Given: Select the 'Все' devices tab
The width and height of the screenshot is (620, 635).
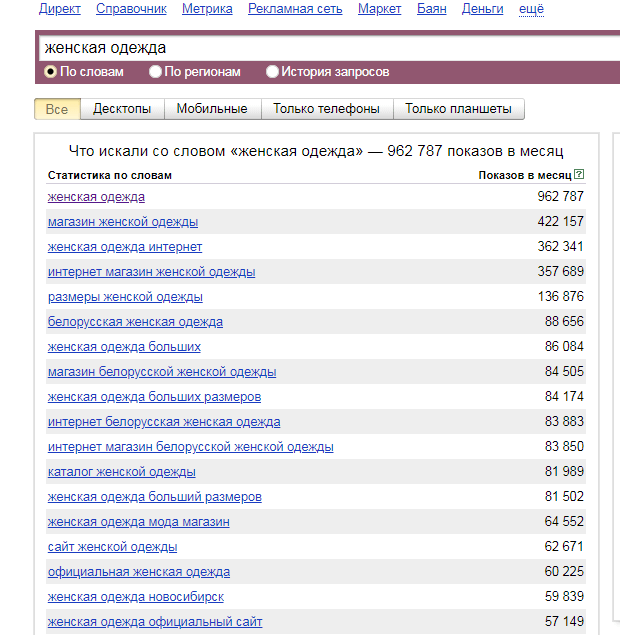Looking at the screenshot, I should [x=57, y=109].
